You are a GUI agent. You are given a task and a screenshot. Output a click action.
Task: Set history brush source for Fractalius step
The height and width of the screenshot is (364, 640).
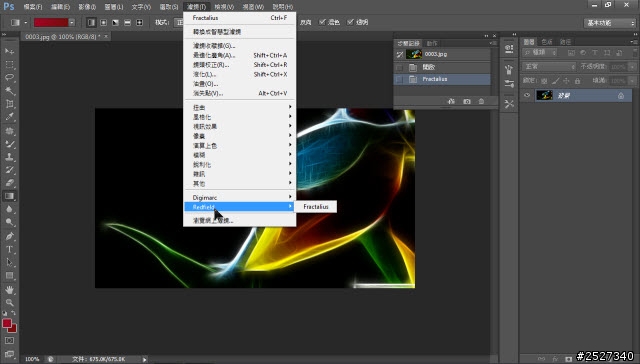coord(400,79)
